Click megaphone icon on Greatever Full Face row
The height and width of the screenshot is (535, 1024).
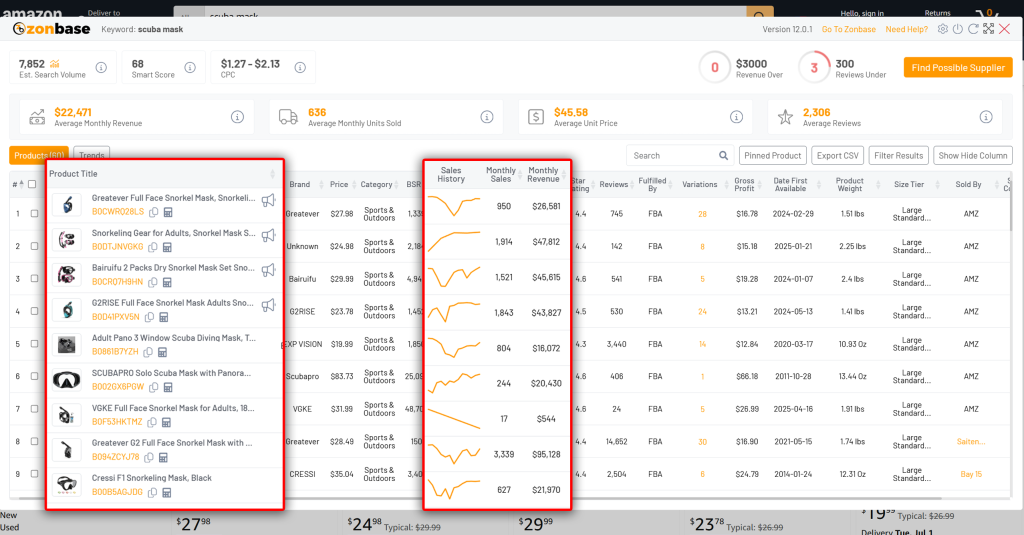pos(268,200)
